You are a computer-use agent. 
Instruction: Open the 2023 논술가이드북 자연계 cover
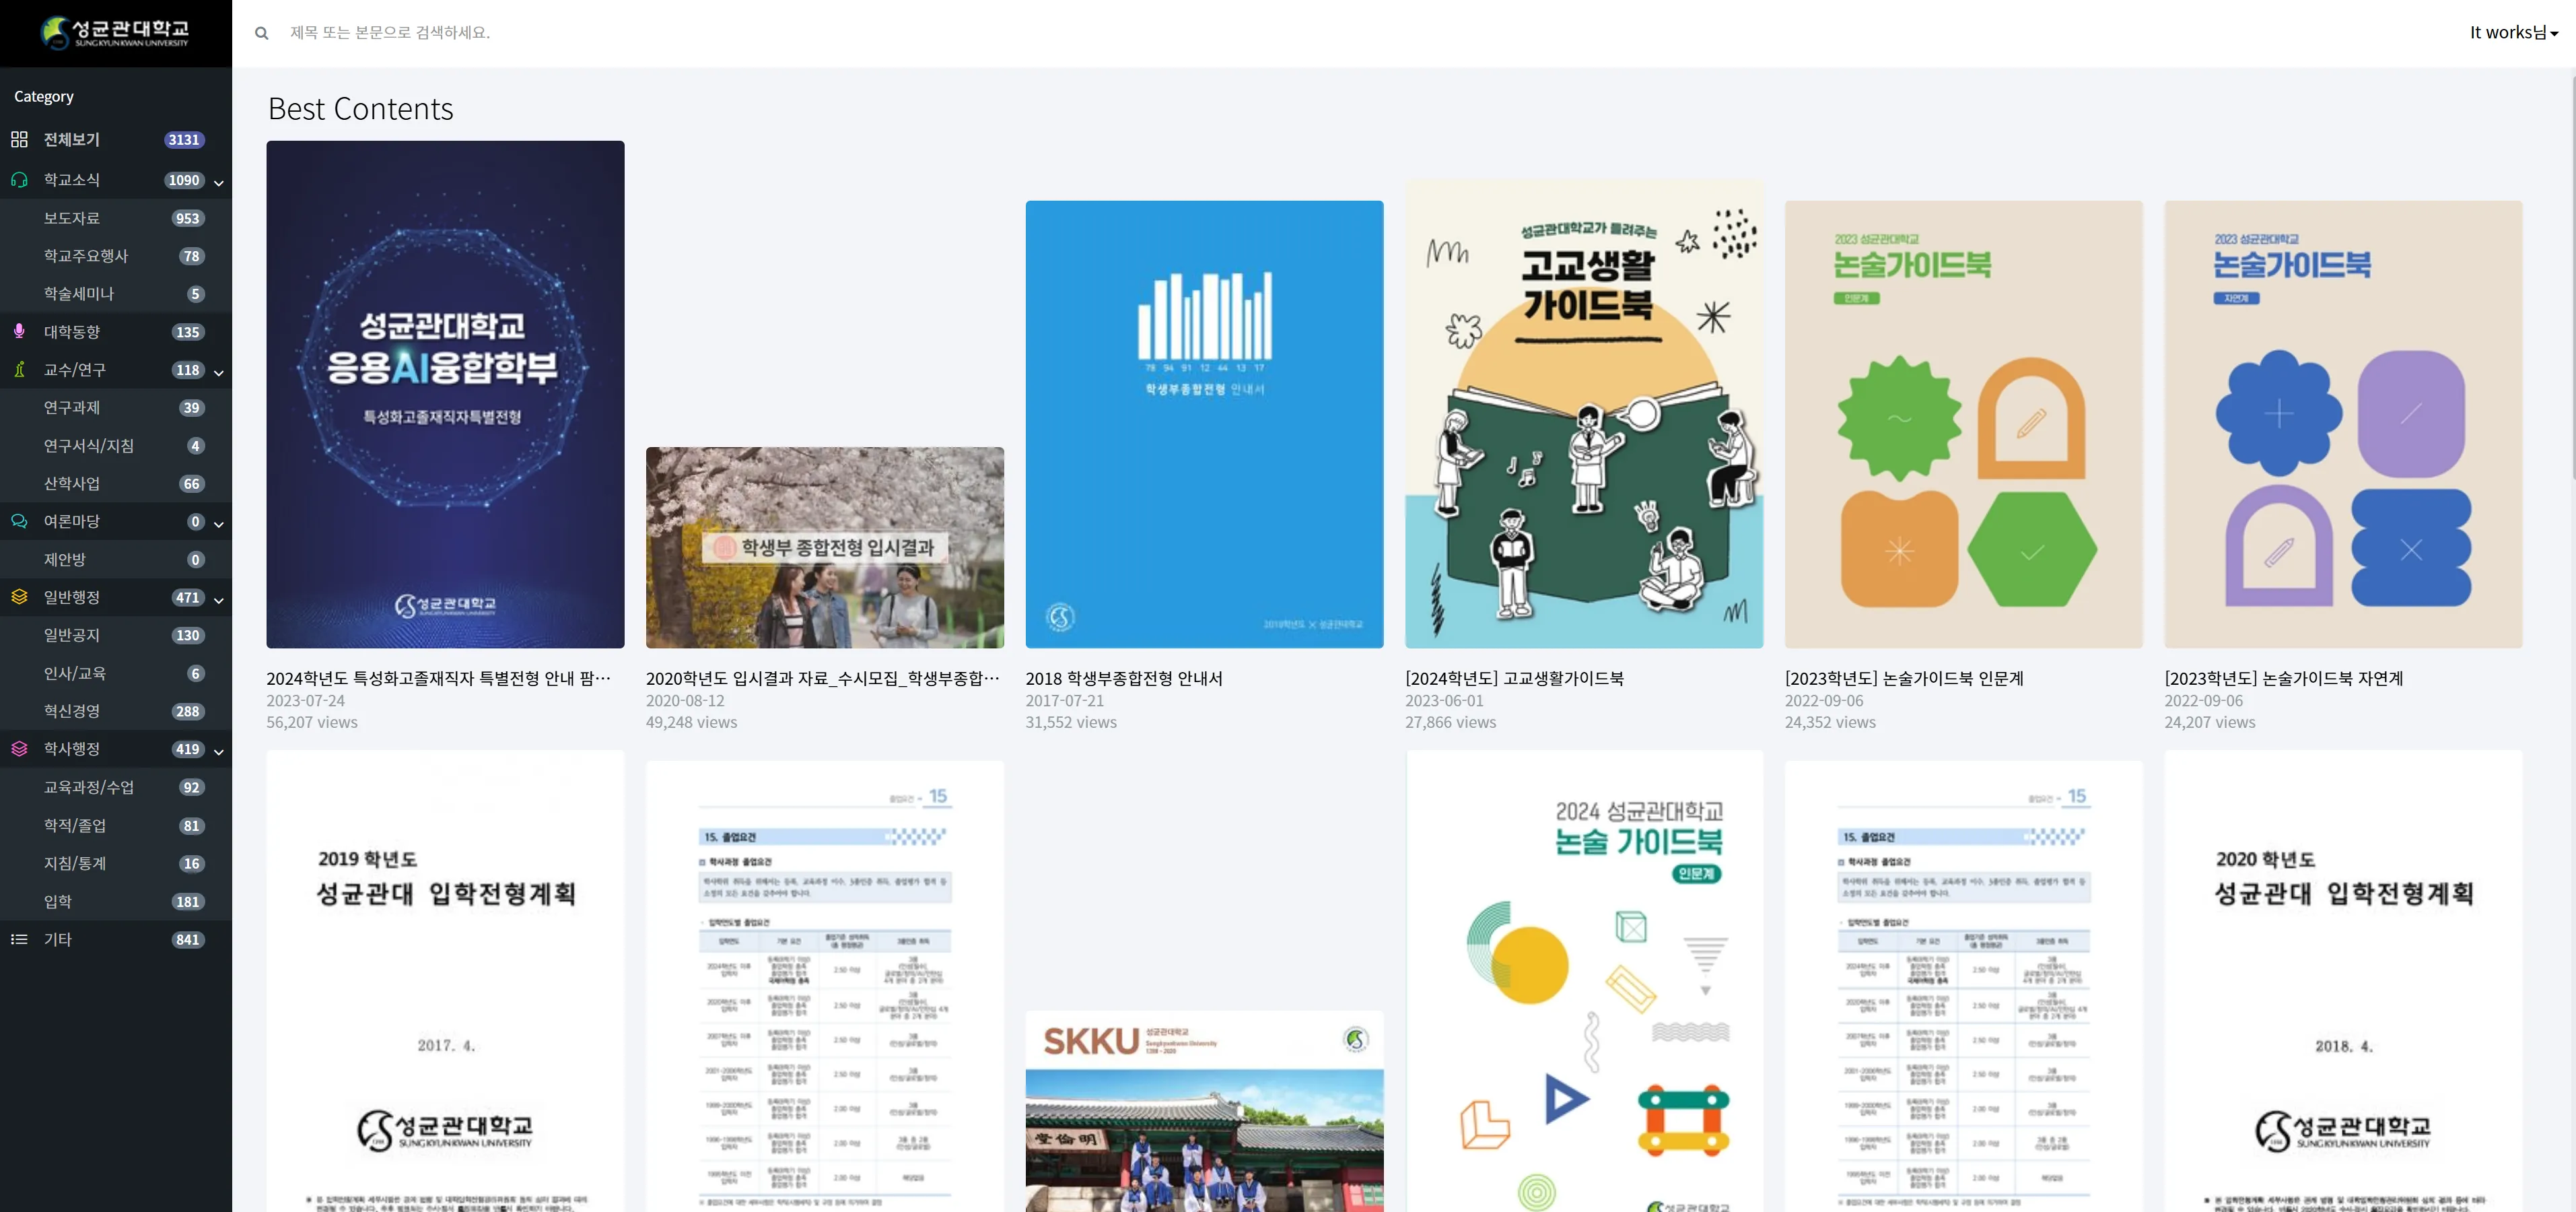point(2343,424)
